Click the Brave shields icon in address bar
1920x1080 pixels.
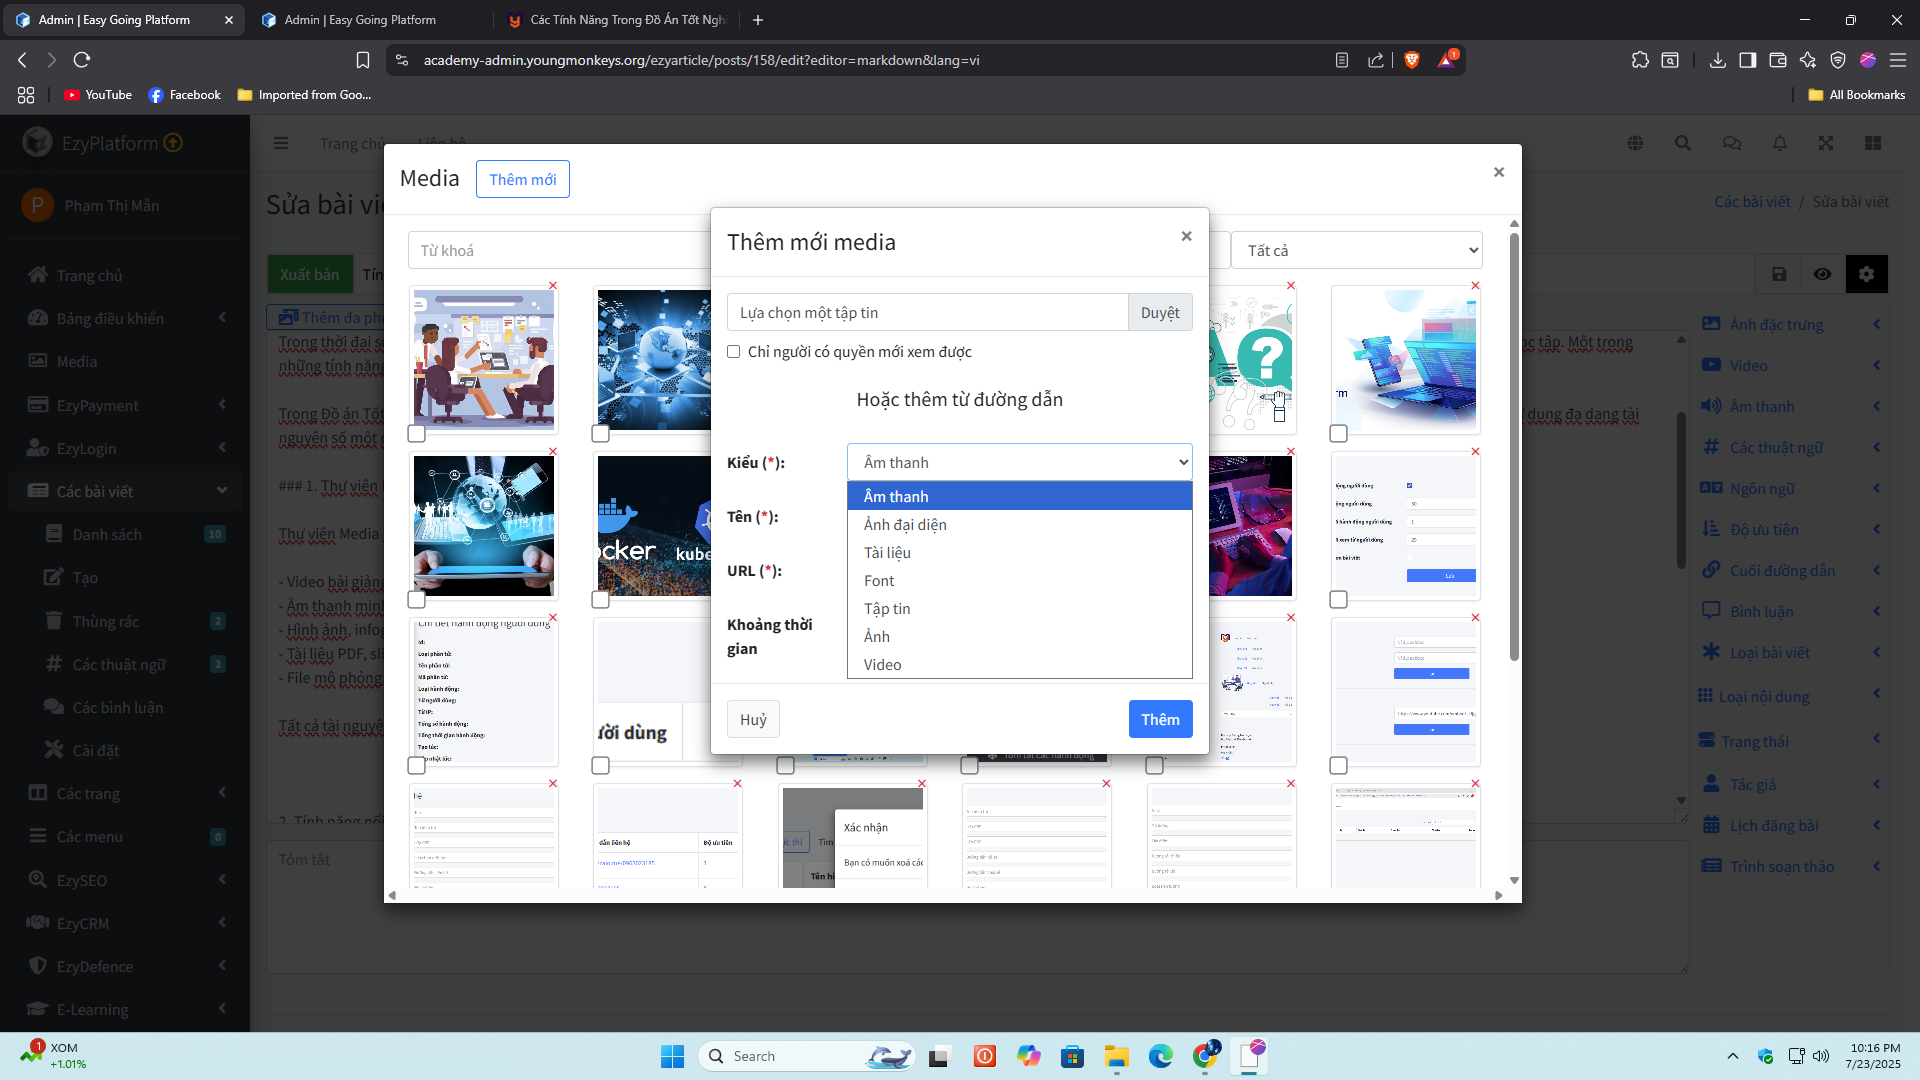click(x=1411, y=60)
